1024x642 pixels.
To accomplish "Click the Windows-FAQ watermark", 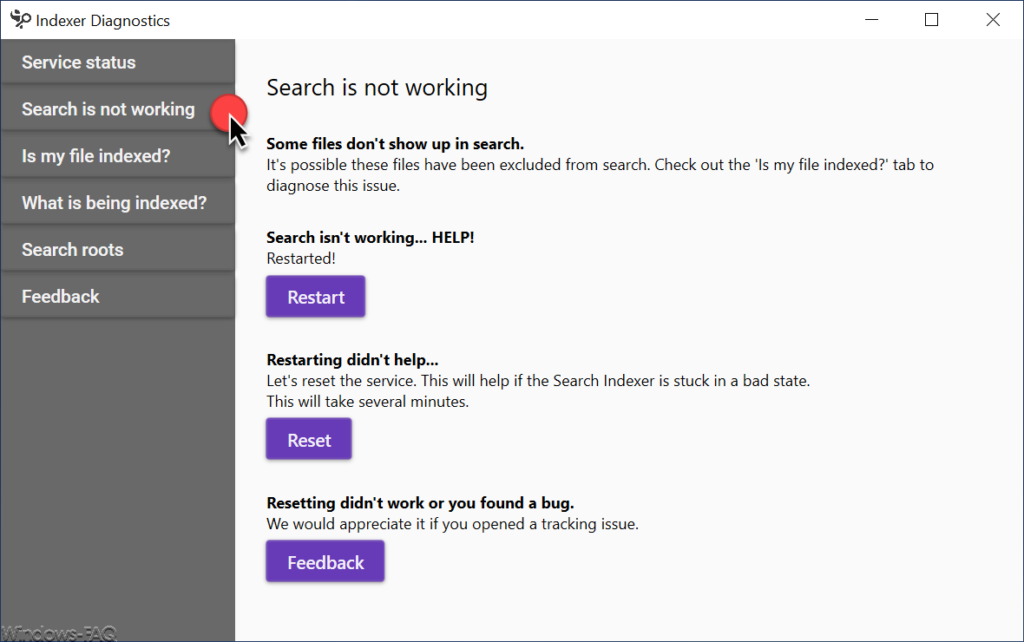I will click(x=59, y=633).
